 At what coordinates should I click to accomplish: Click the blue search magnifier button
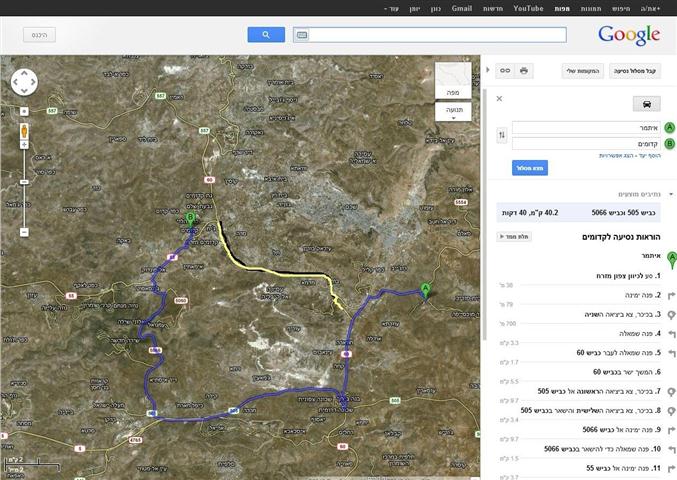click(x=266, y=34)
